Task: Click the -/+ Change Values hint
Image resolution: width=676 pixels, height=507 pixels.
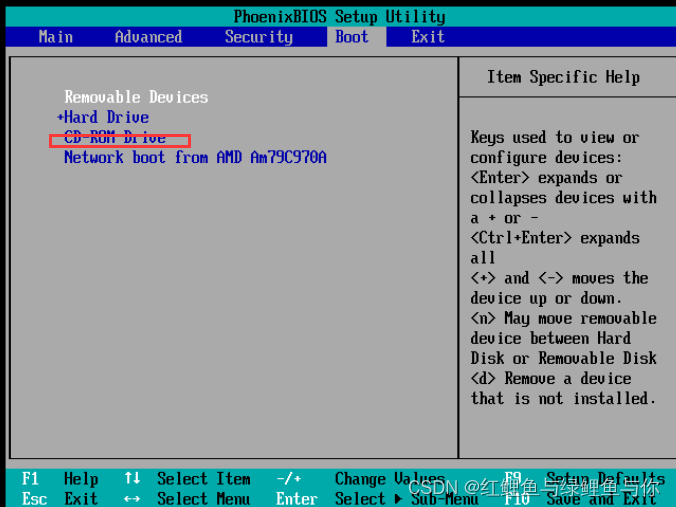Action: tap(361, 479)
